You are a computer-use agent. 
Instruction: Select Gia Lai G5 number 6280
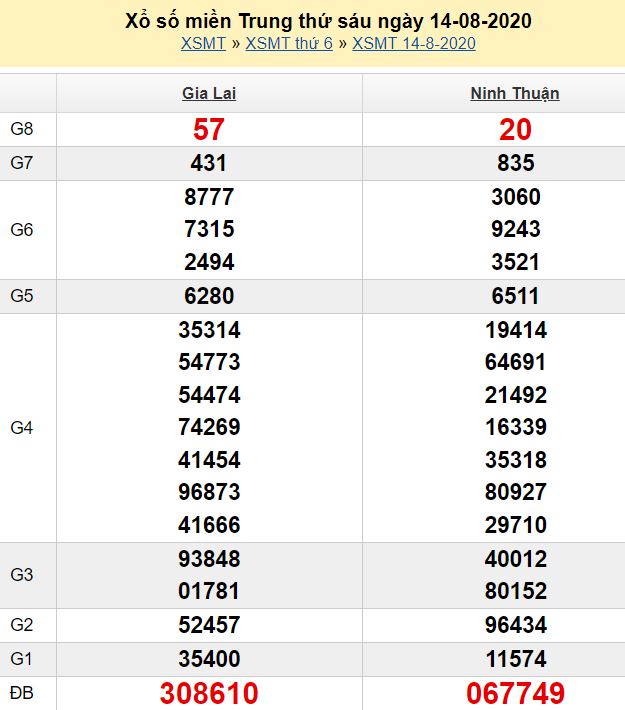tap(209, 296)
